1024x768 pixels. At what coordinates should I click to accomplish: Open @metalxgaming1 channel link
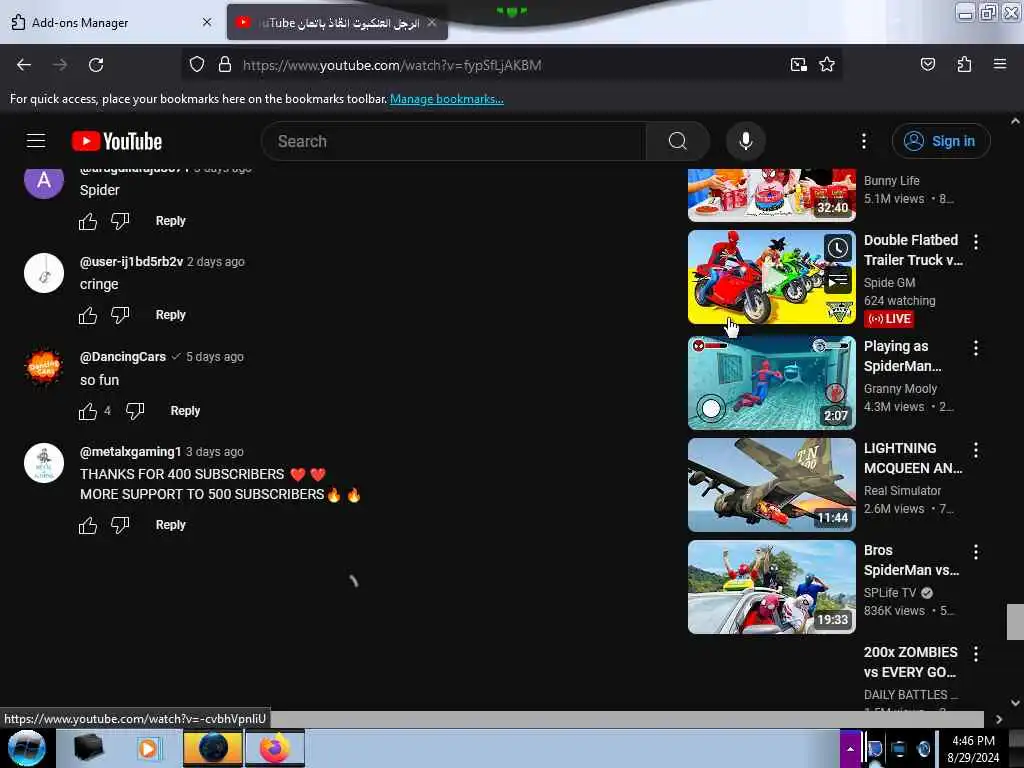(x=131, y=451)
